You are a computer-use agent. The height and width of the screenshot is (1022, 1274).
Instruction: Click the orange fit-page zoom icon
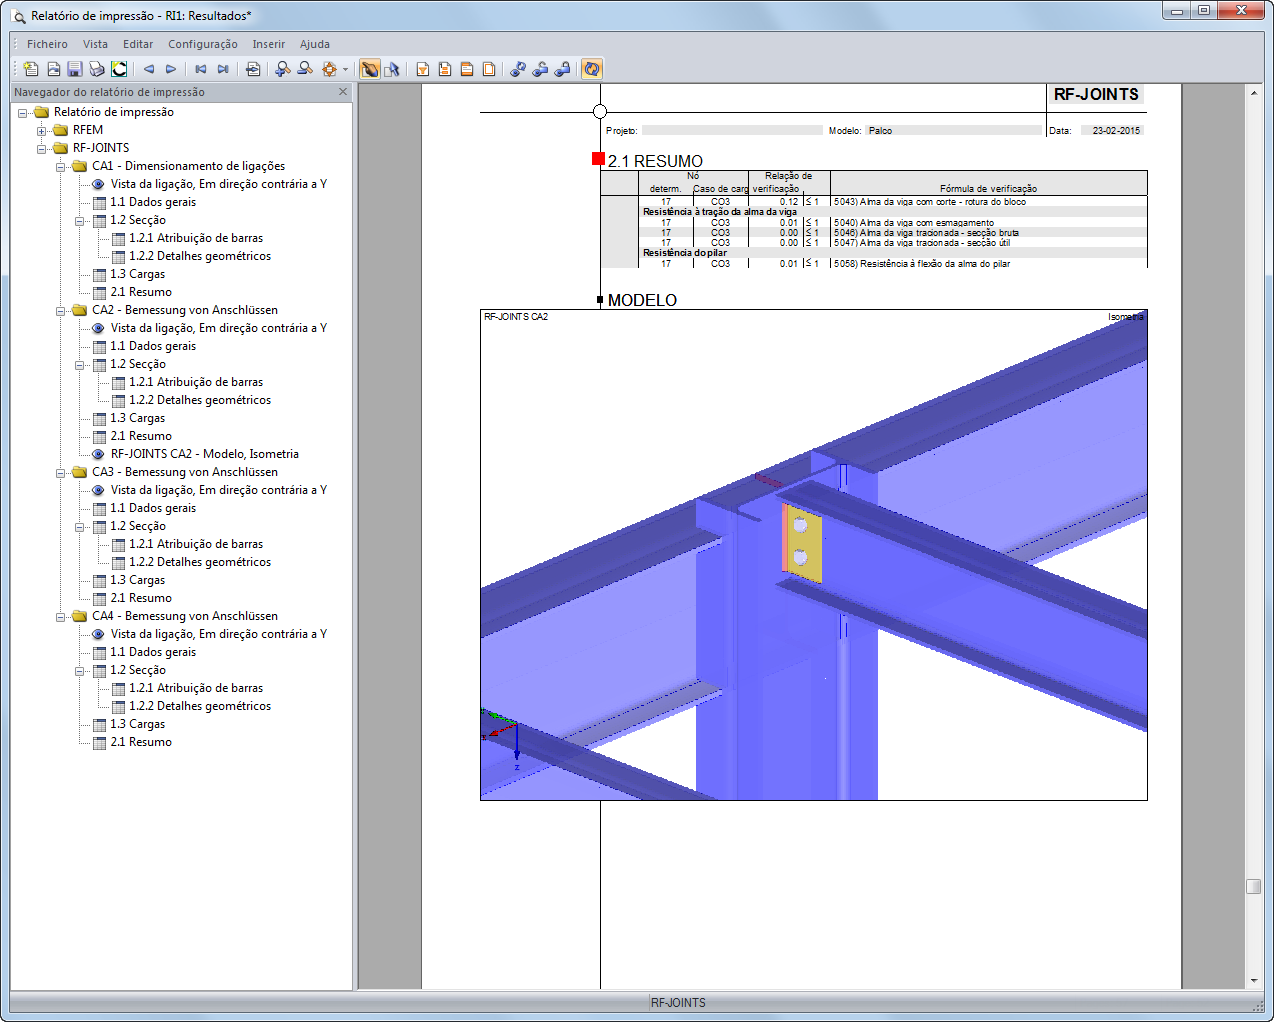click(x=329, y=69)
